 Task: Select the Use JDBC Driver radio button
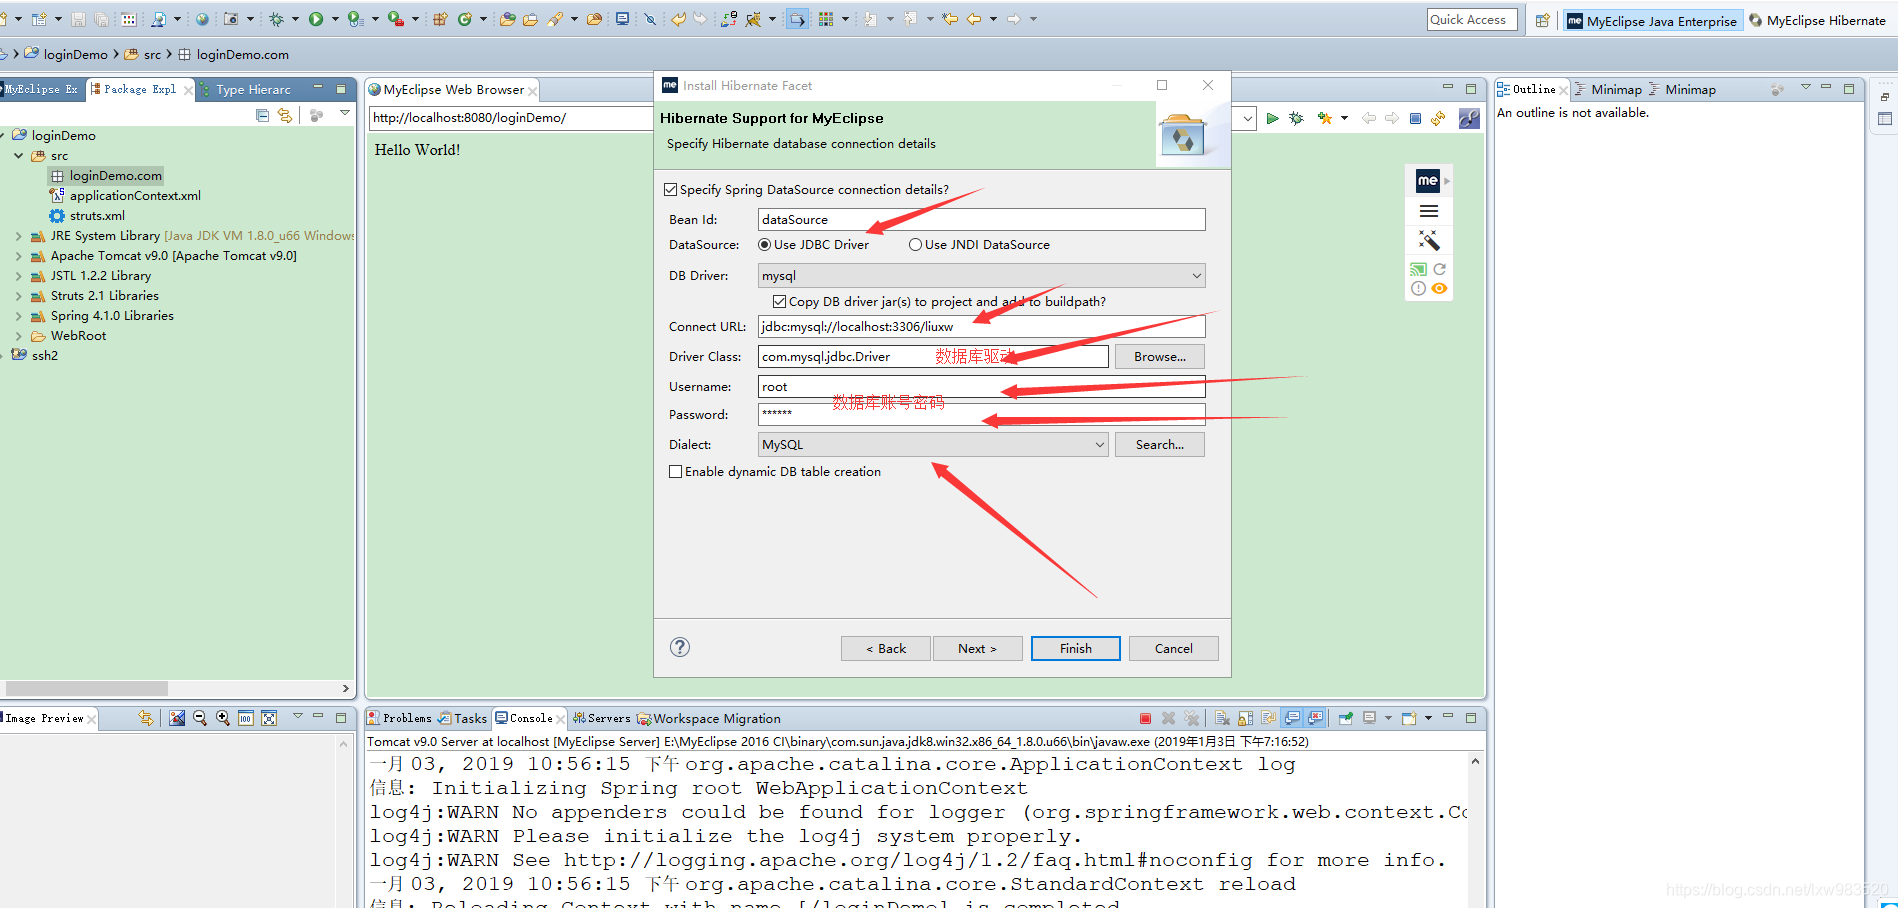click(x=765, y=244)
